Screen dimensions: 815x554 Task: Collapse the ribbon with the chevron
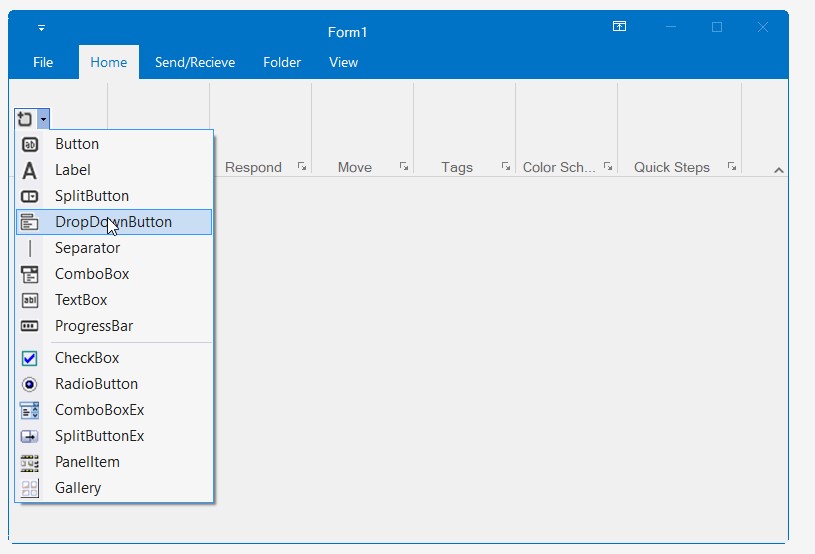click(779, 170)
